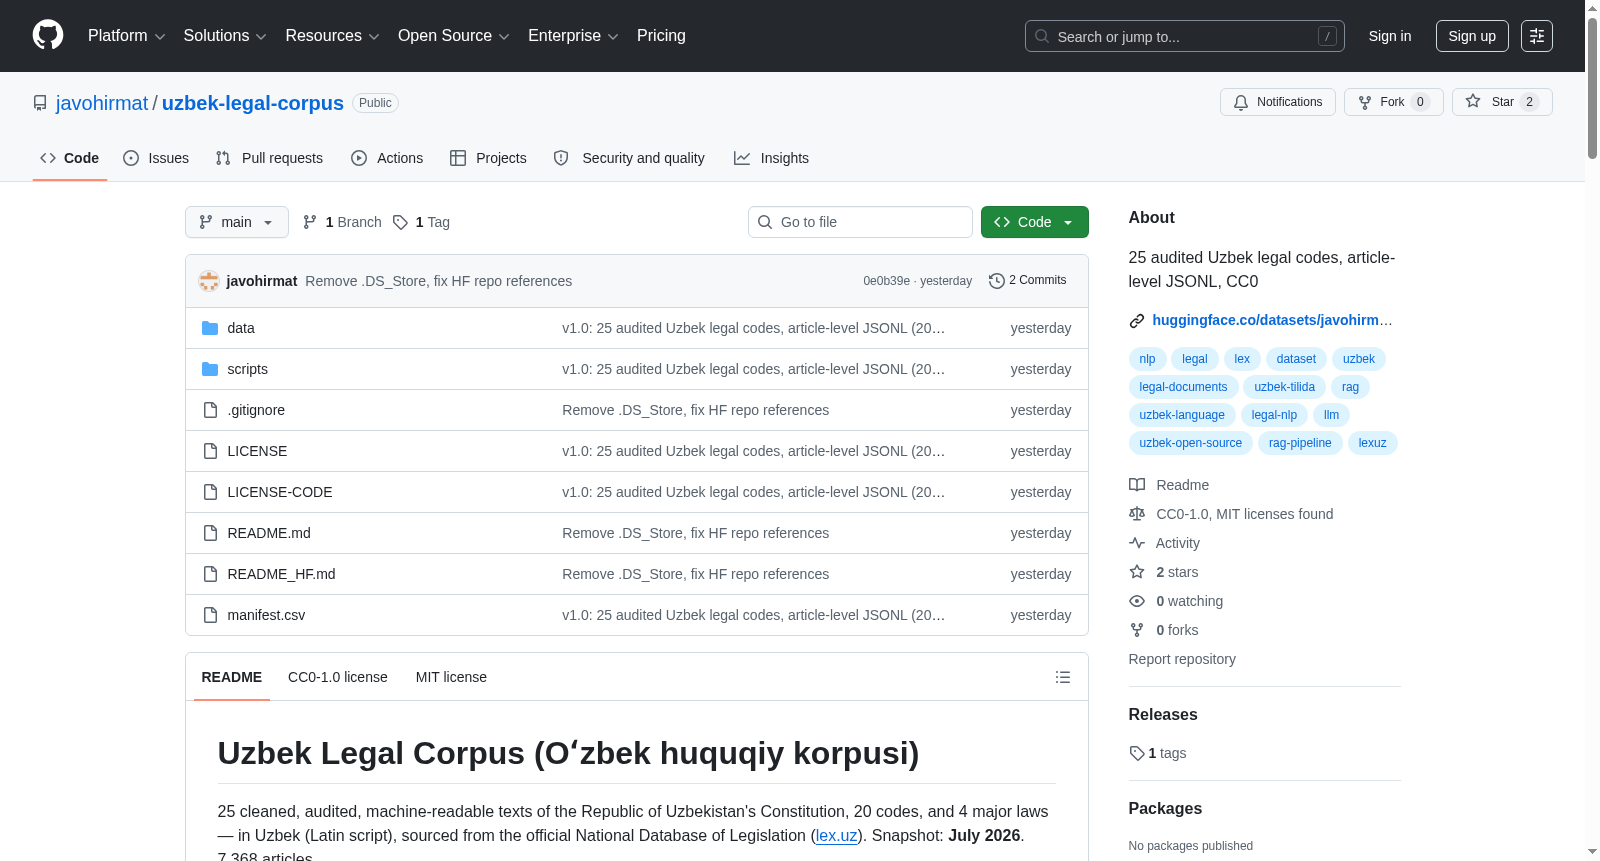Select the README tab
This screenshot has width=1600, height=861.
pos(232,677)
